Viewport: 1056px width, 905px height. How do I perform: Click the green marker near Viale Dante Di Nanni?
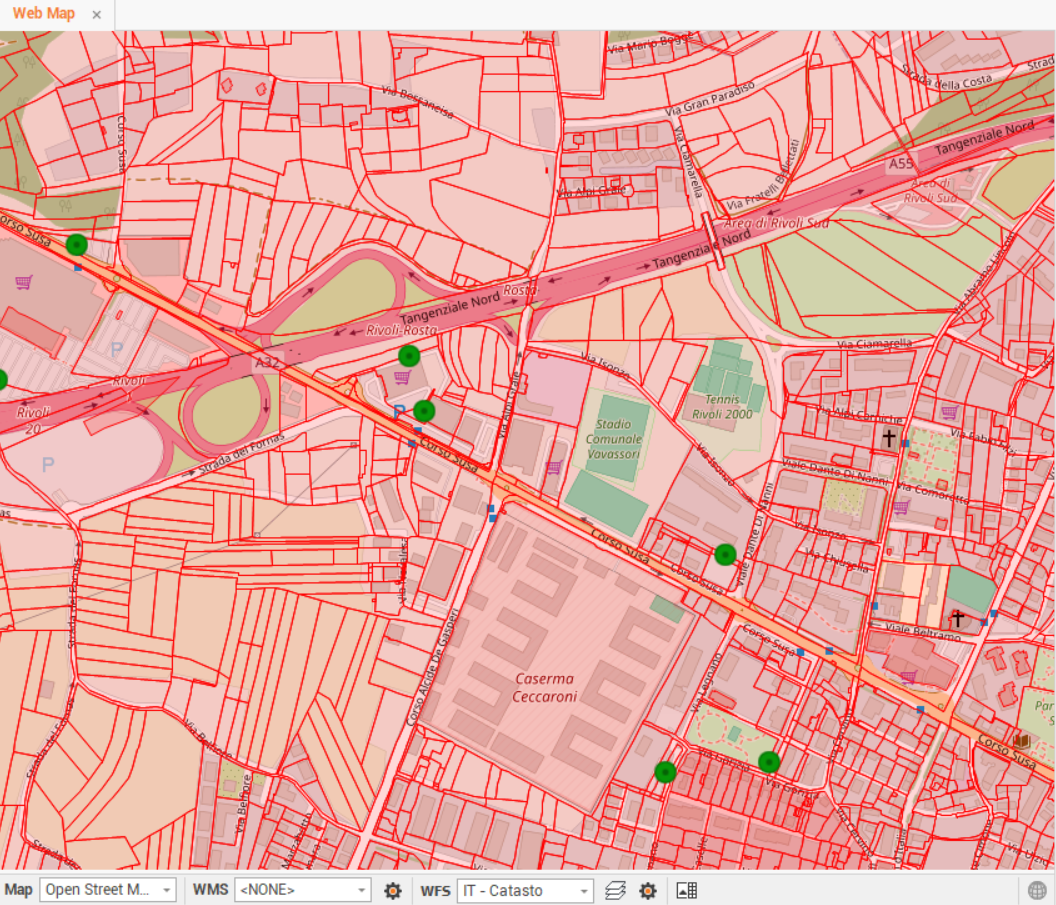(724, 554)
